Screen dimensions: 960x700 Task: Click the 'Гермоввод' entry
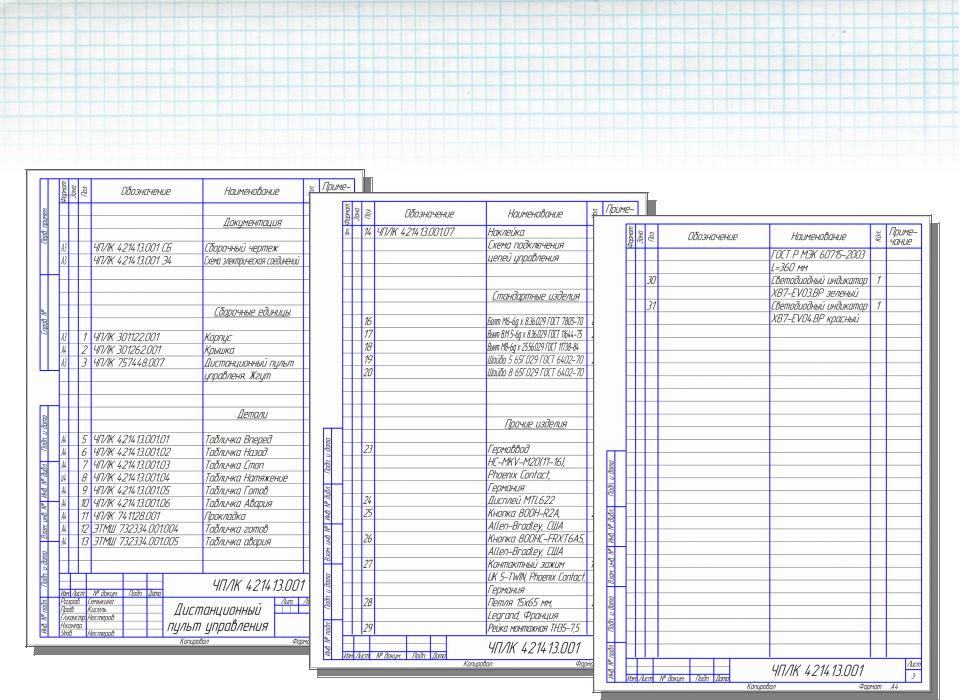pyautogui.click(x=509, y=449)
